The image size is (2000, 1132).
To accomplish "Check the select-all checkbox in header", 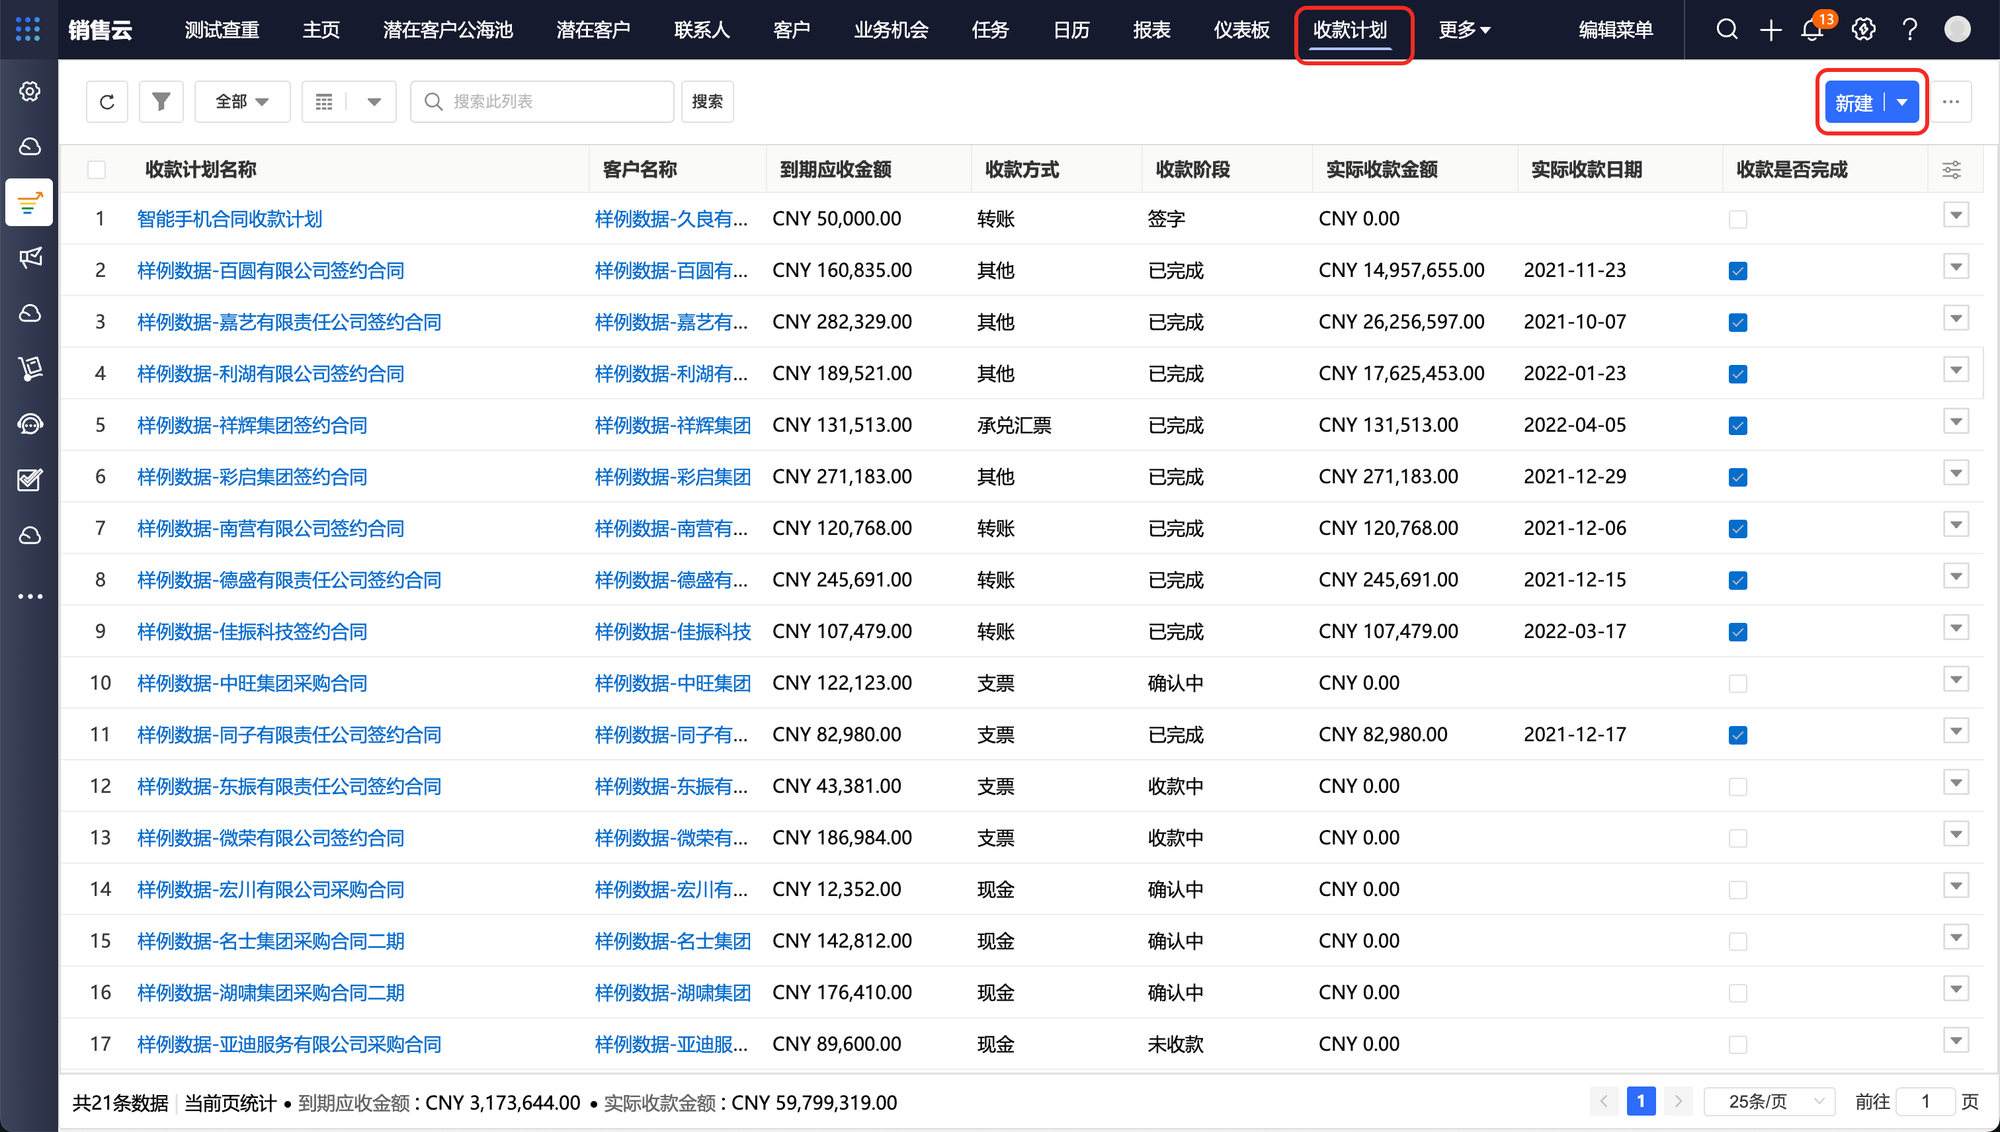I will point(97,170).
